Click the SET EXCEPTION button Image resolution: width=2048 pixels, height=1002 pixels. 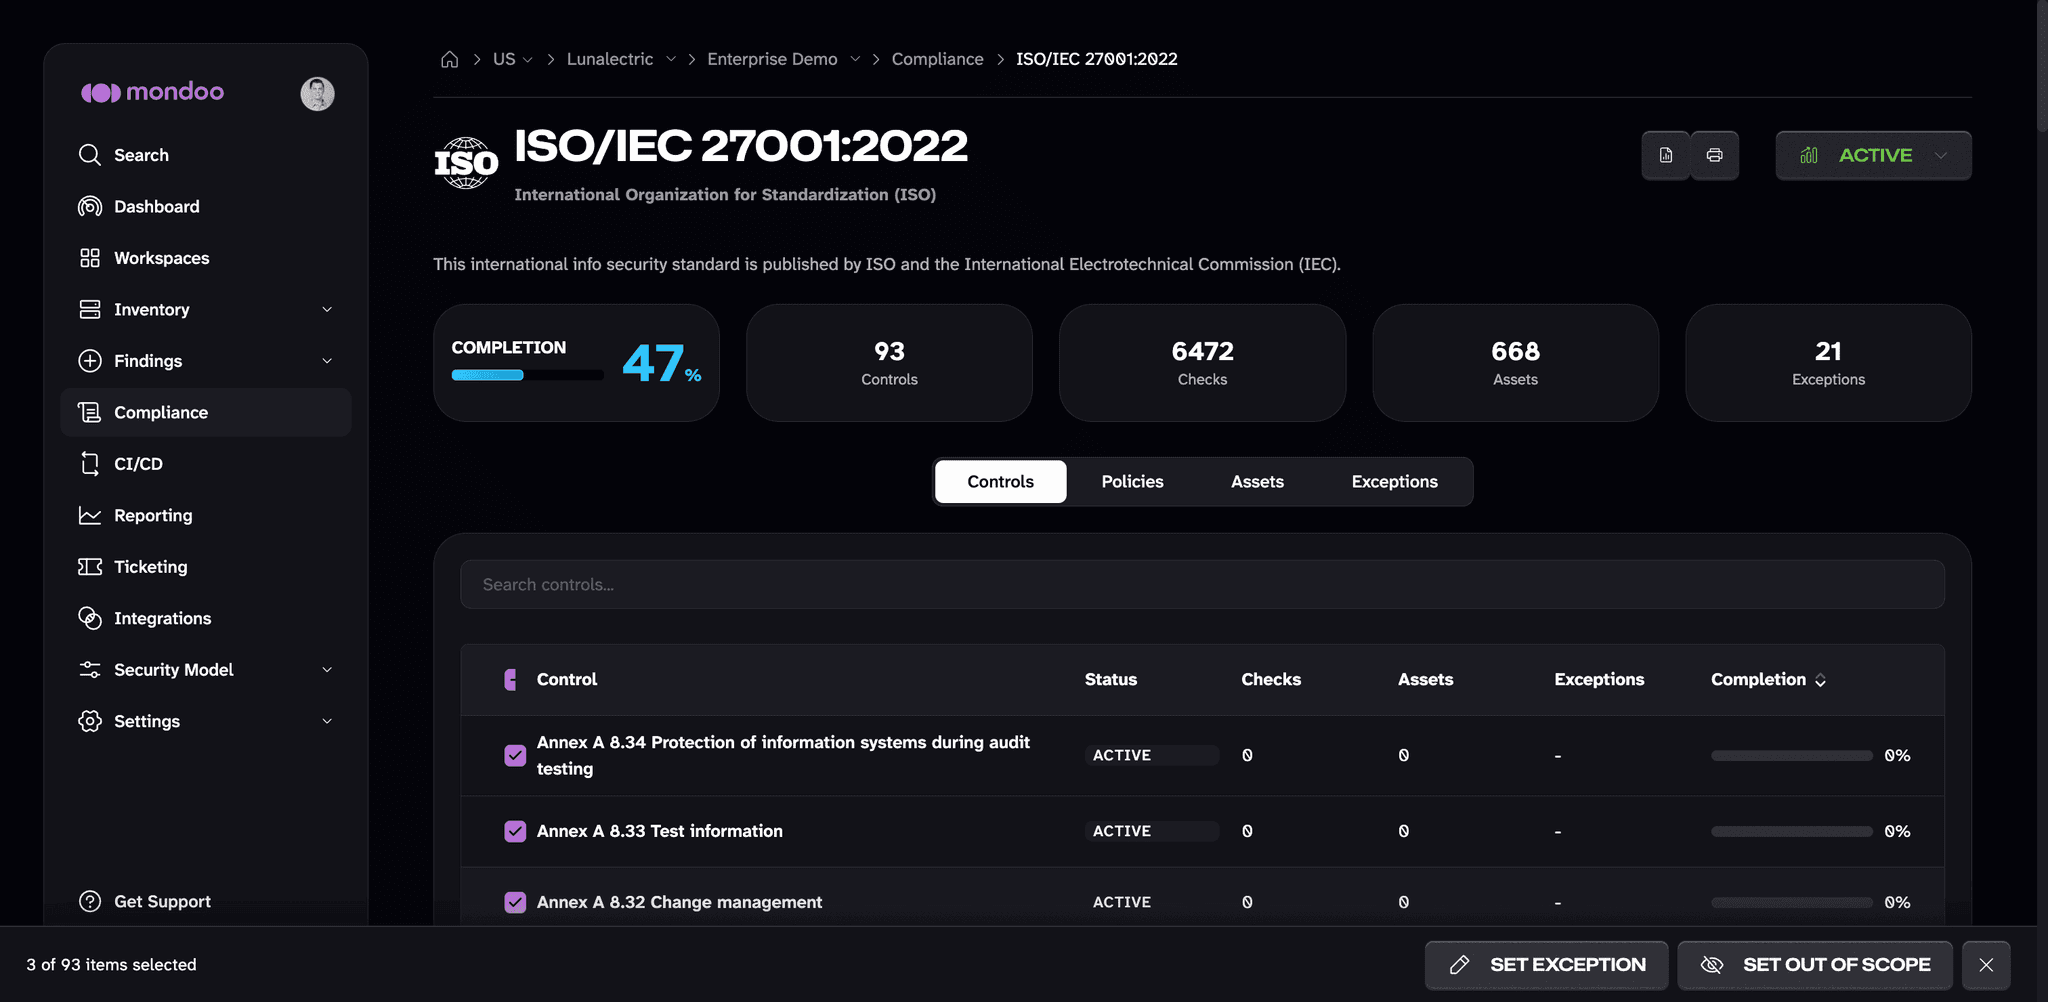[x=1546, y=965]
